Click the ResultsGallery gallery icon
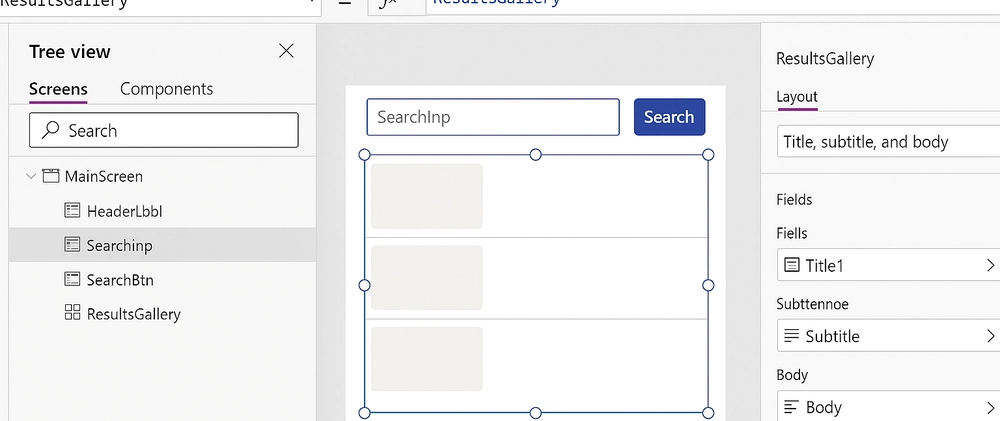 point(72,313)
